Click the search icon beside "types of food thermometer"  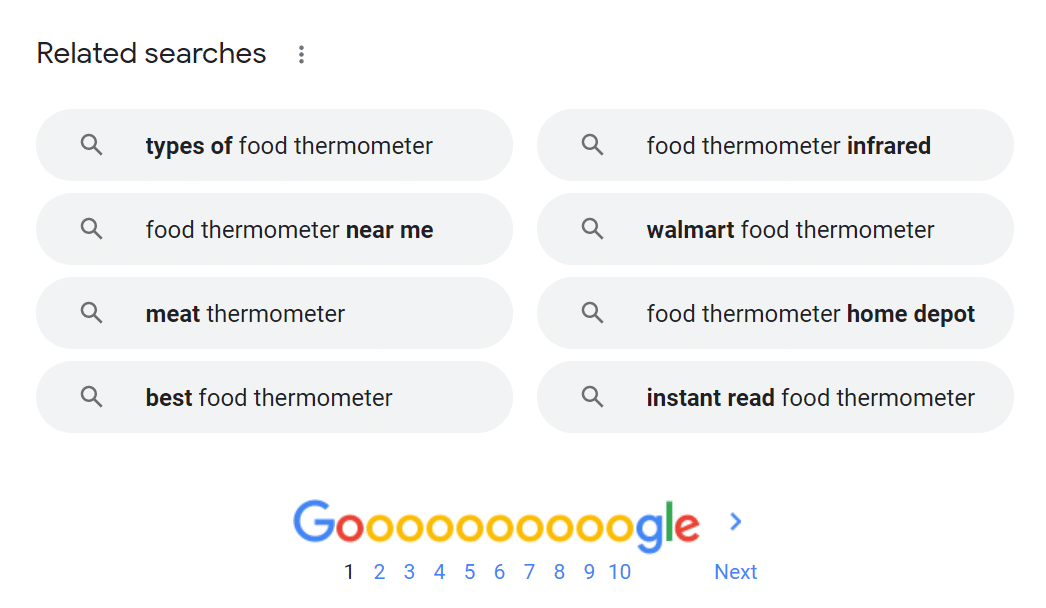coord(92,145)
